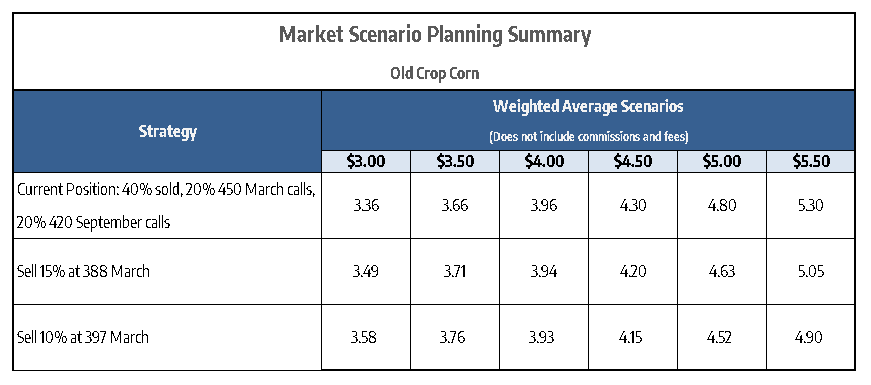
Task: Click the 4.63 value under $5.00
Action: point(722,272)
